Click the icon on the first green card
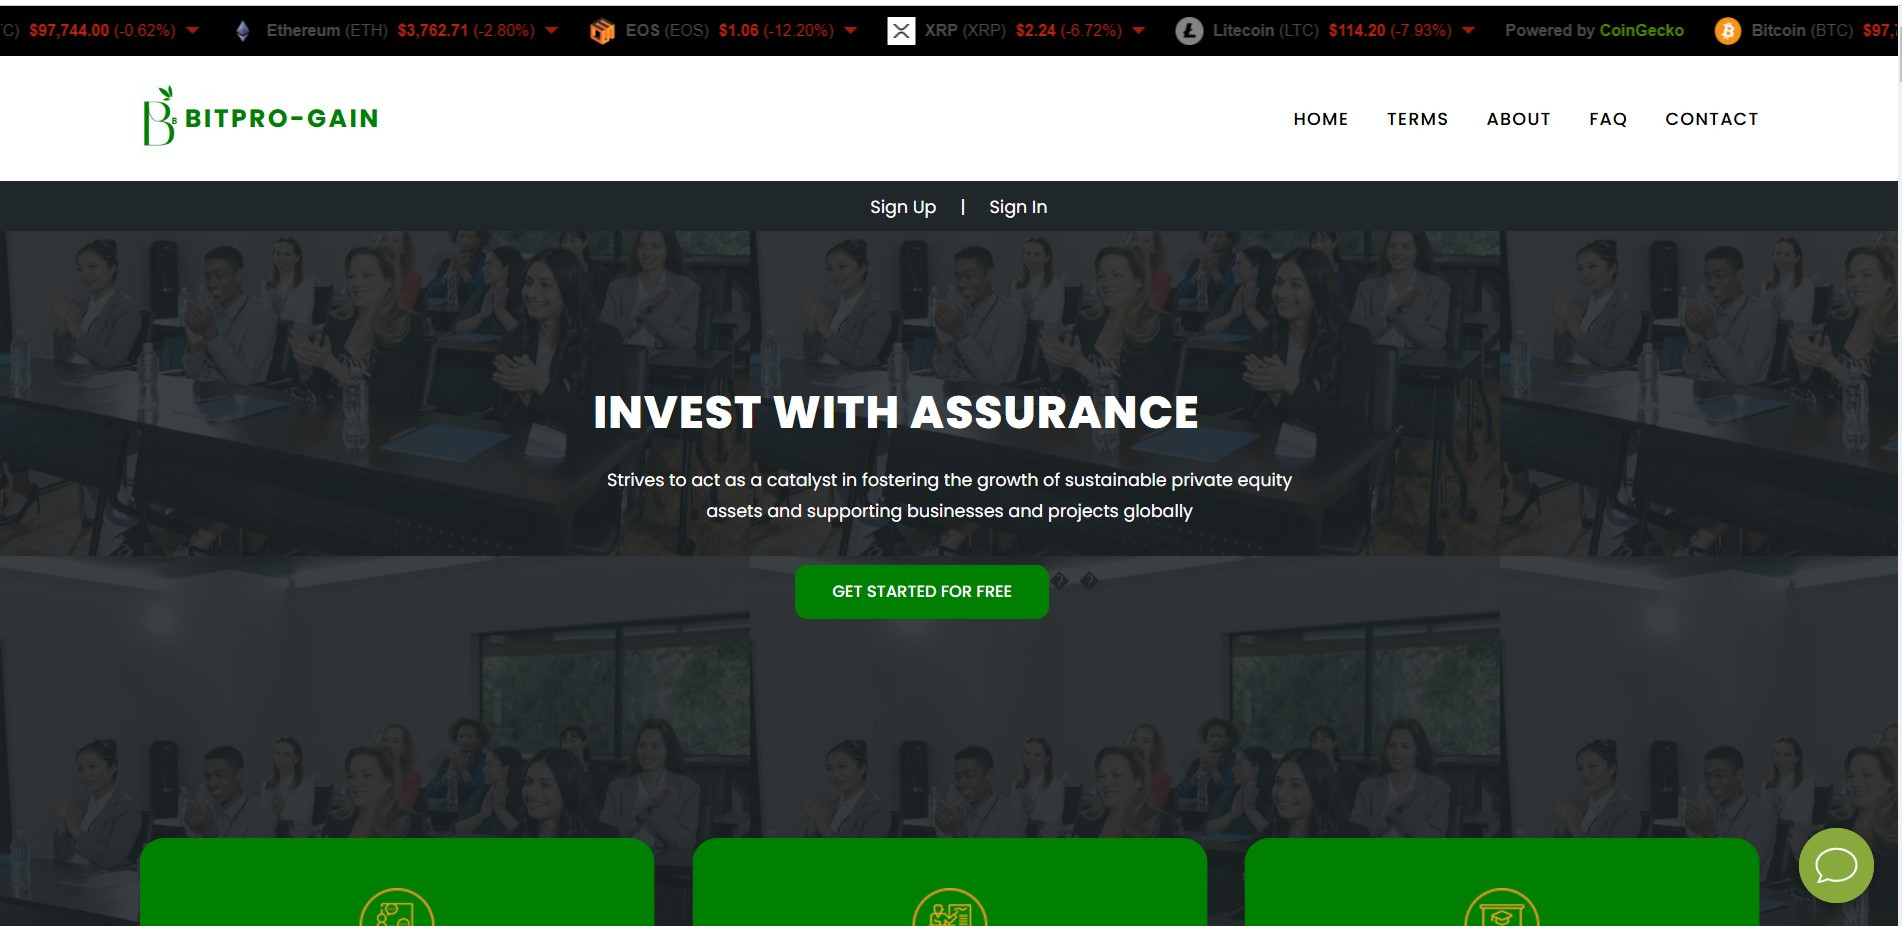The height and width of the screenshot is (926, 1902). click(x=397, y=907)
